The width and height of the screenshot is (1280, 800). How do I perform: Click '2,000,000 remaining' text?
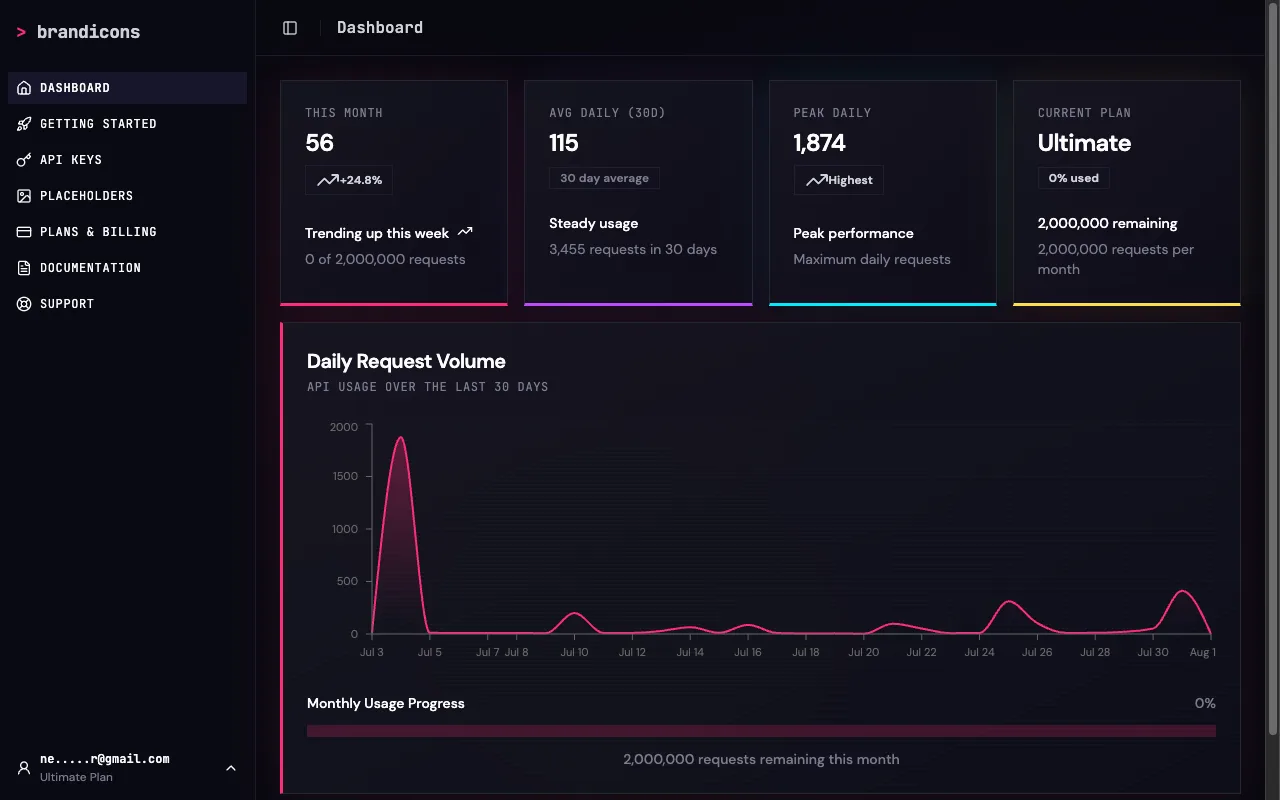pyautogui.click(x=1108, y=223)
